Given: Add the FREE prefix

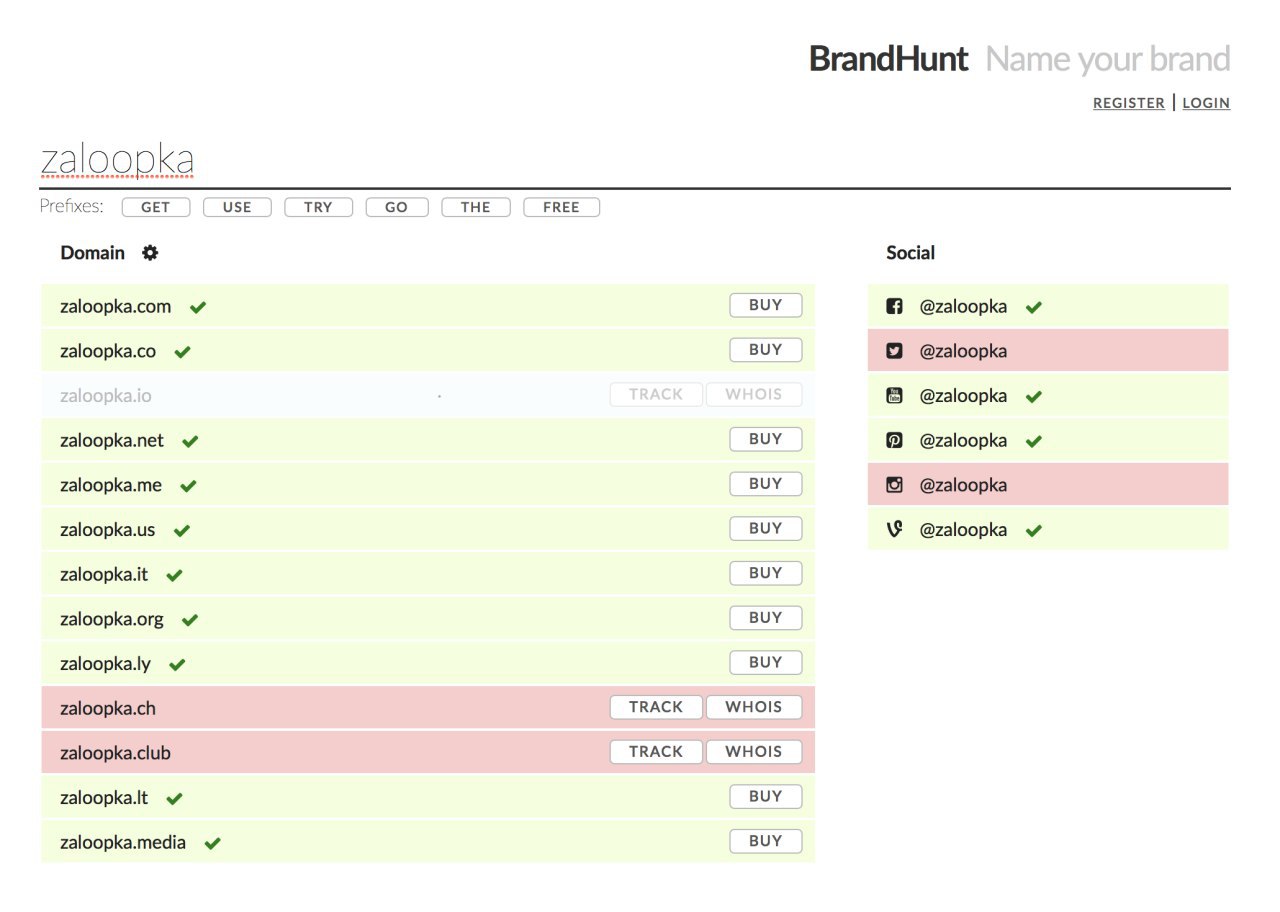Looking at the screenshot, I should click(x=561, y=207).
